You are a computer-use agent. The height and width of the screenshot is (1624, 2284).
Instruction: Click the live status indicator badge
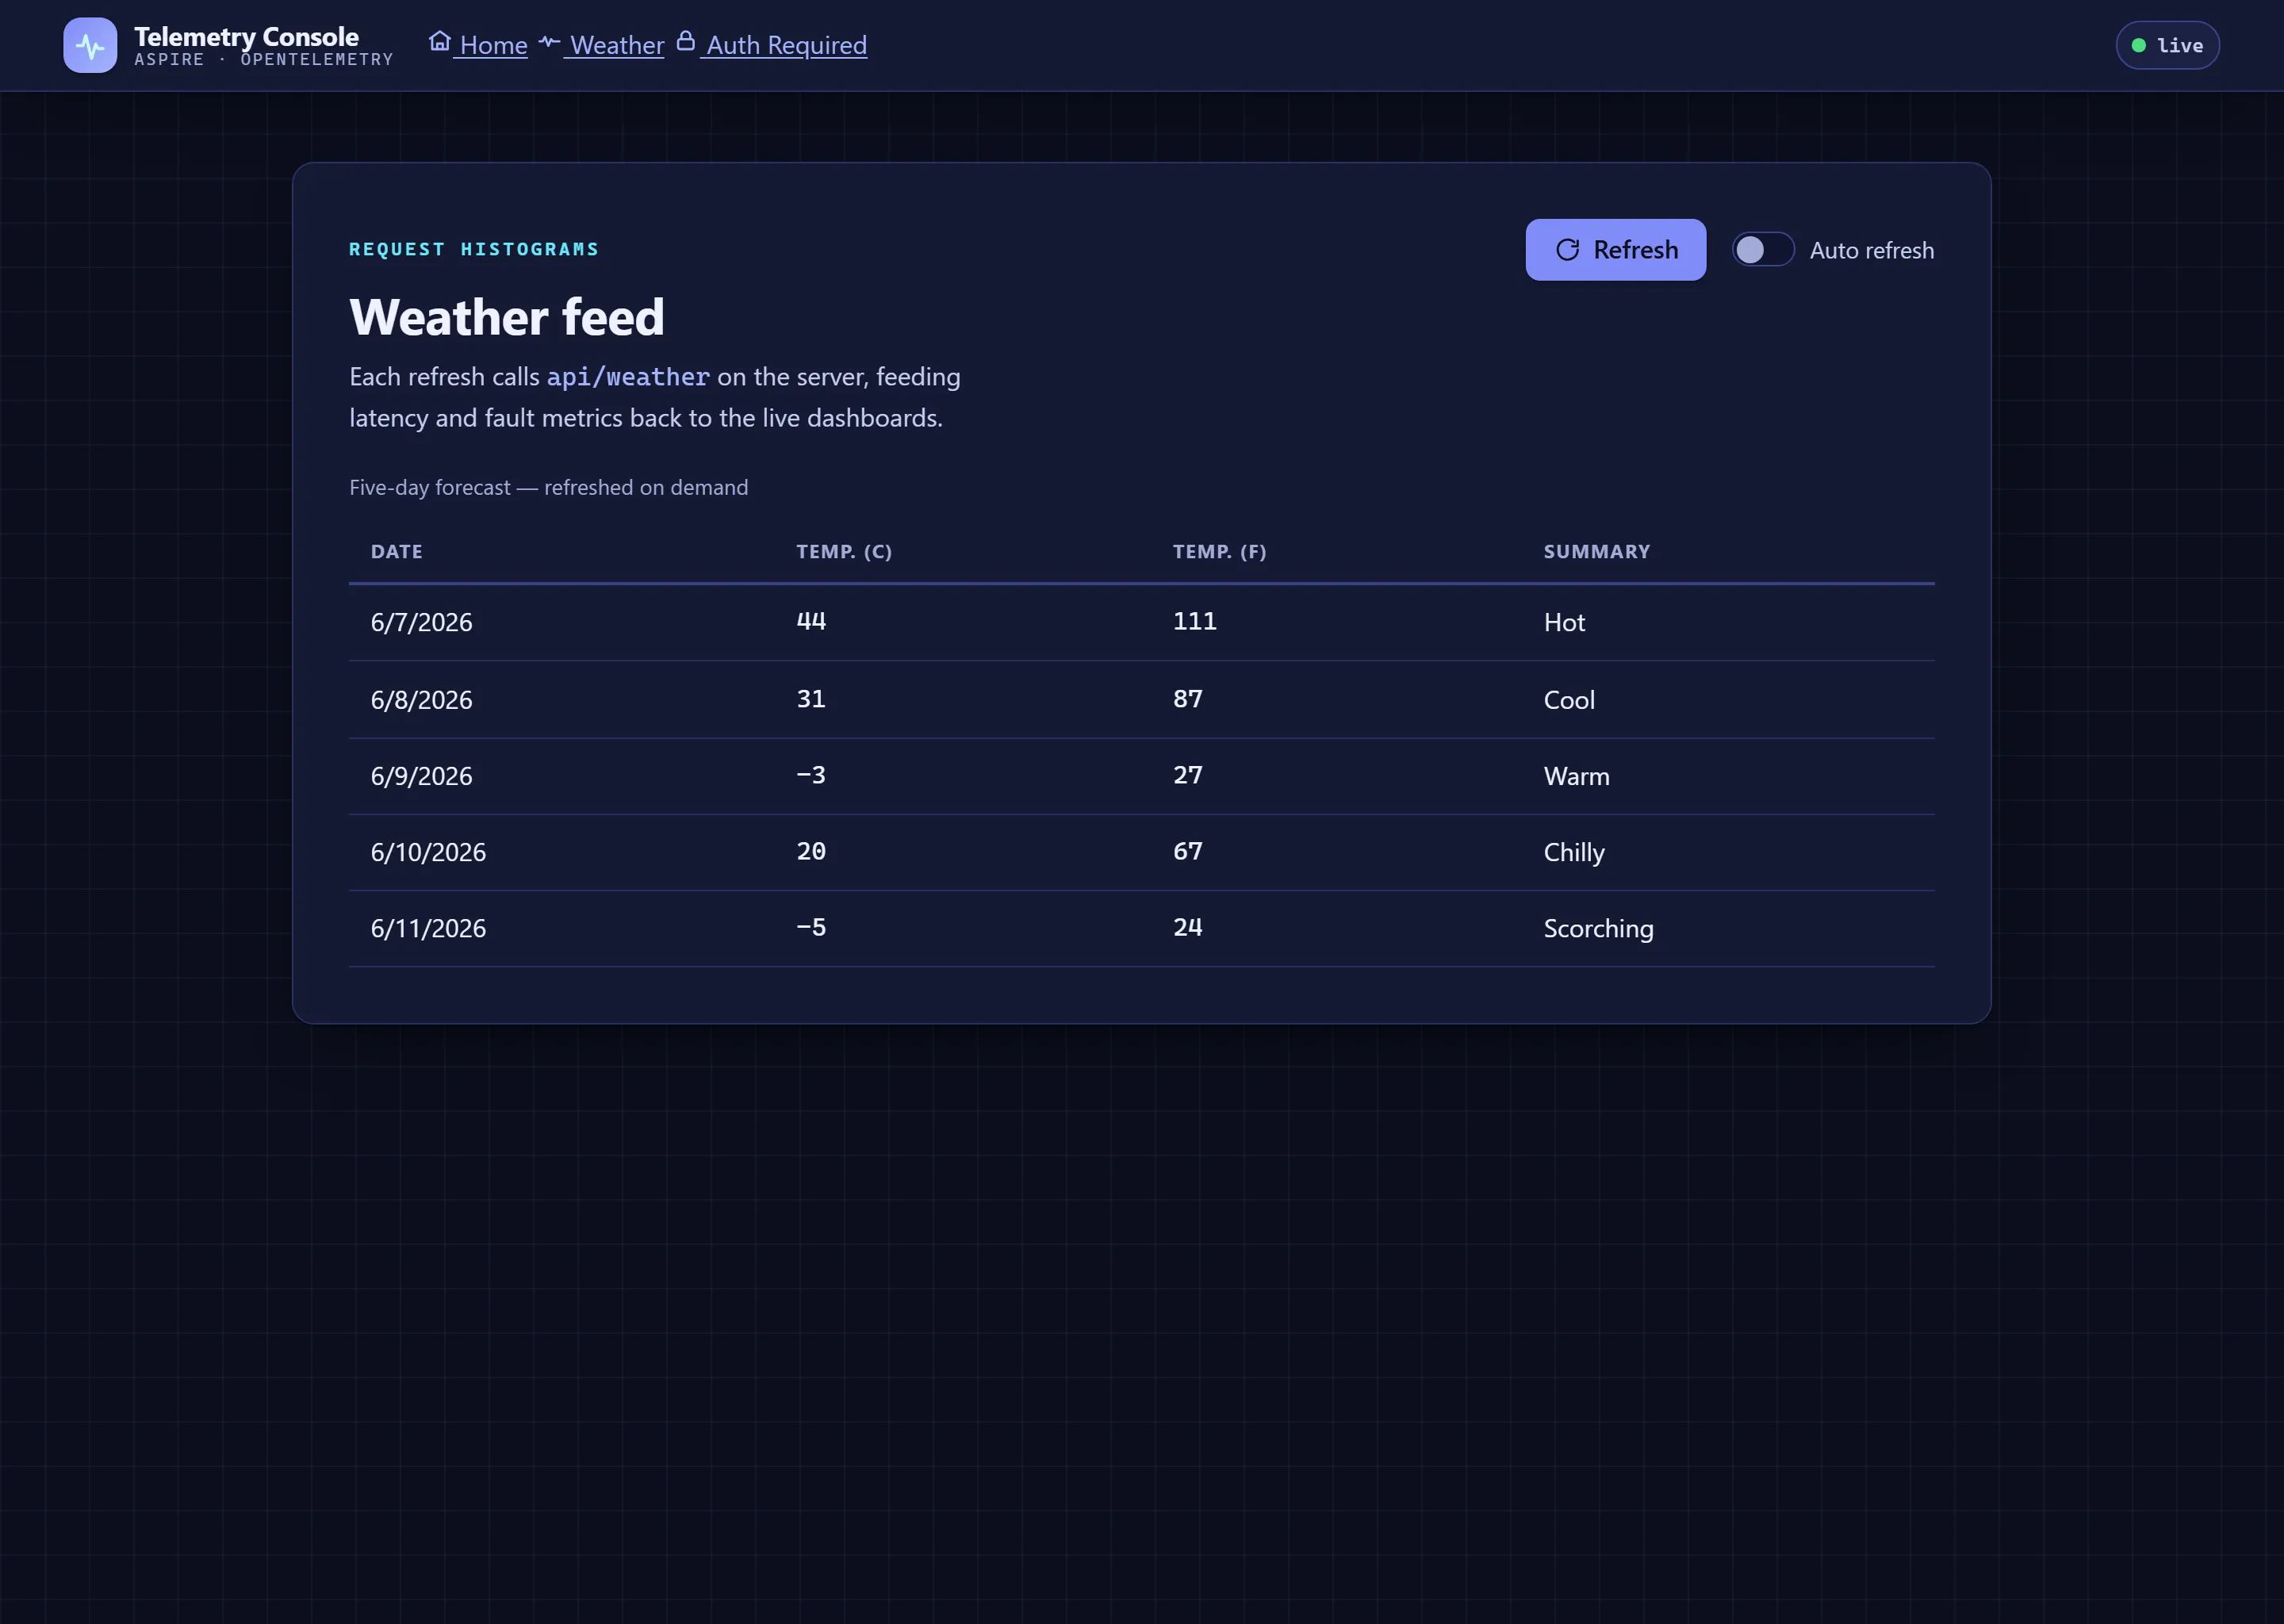tap(2167, 45)
